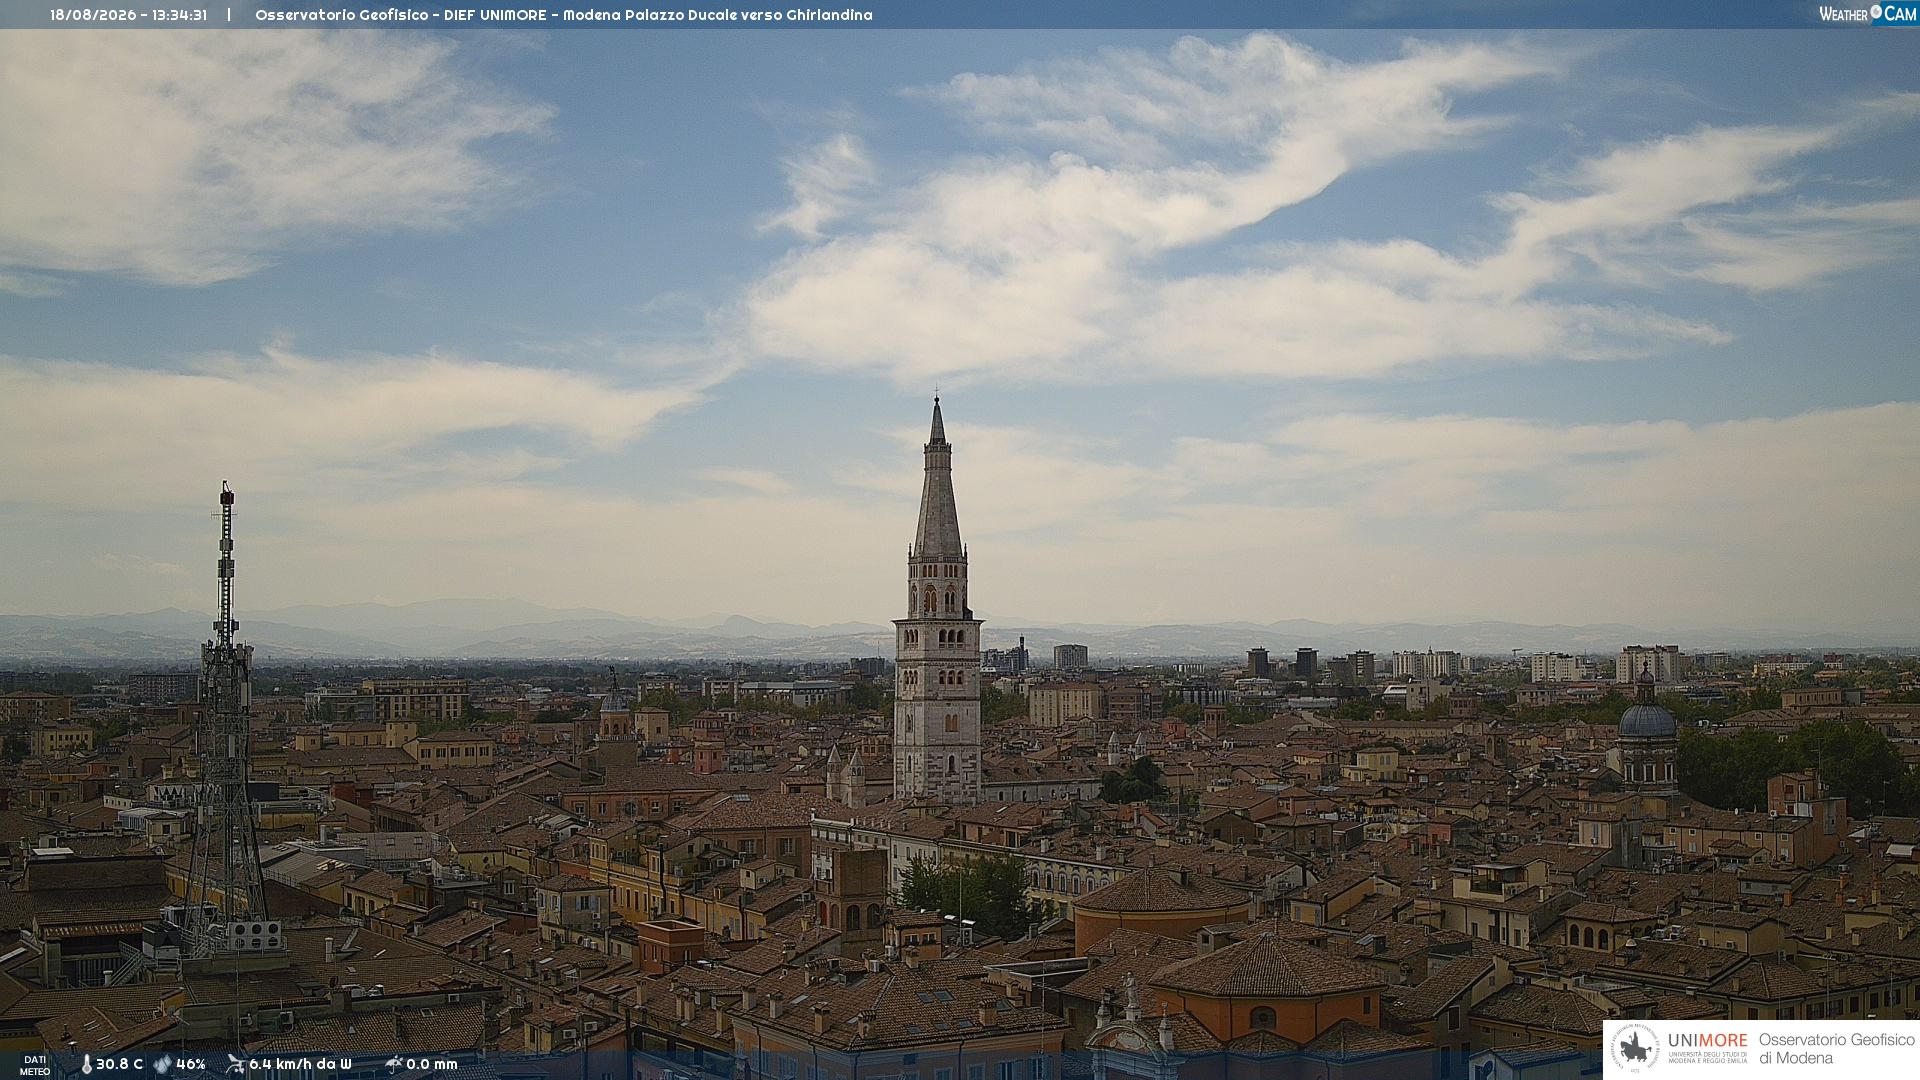This screenshot has height=1080, width=1920.
Task: Click the Osservatorio Geofisico webcam title
Action: pos(564,15)
